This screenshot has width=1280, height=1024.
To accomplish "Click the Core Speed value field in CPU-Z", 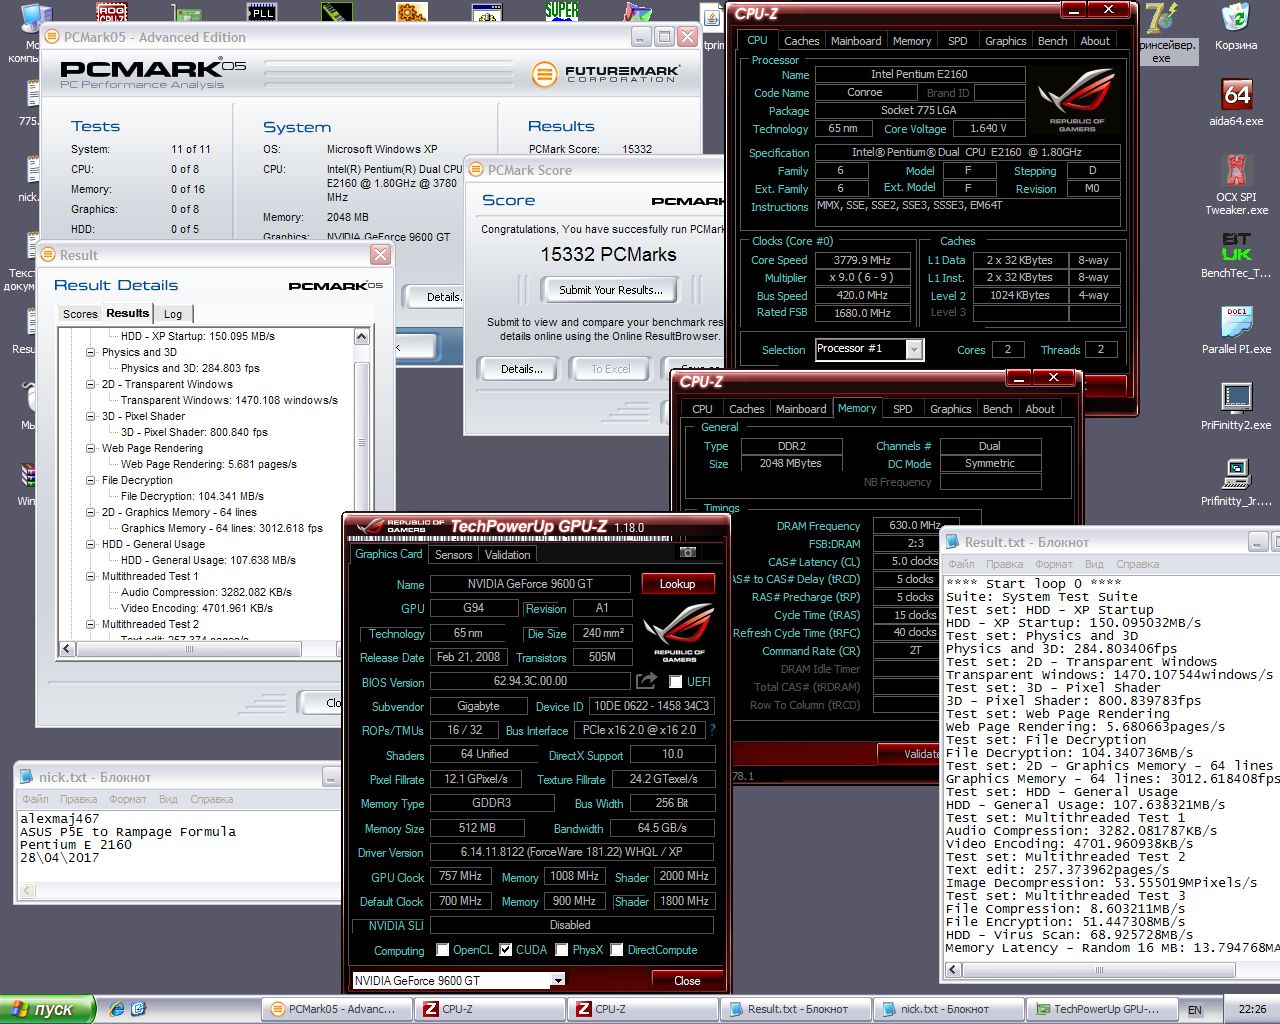I will tap(862, 260).
